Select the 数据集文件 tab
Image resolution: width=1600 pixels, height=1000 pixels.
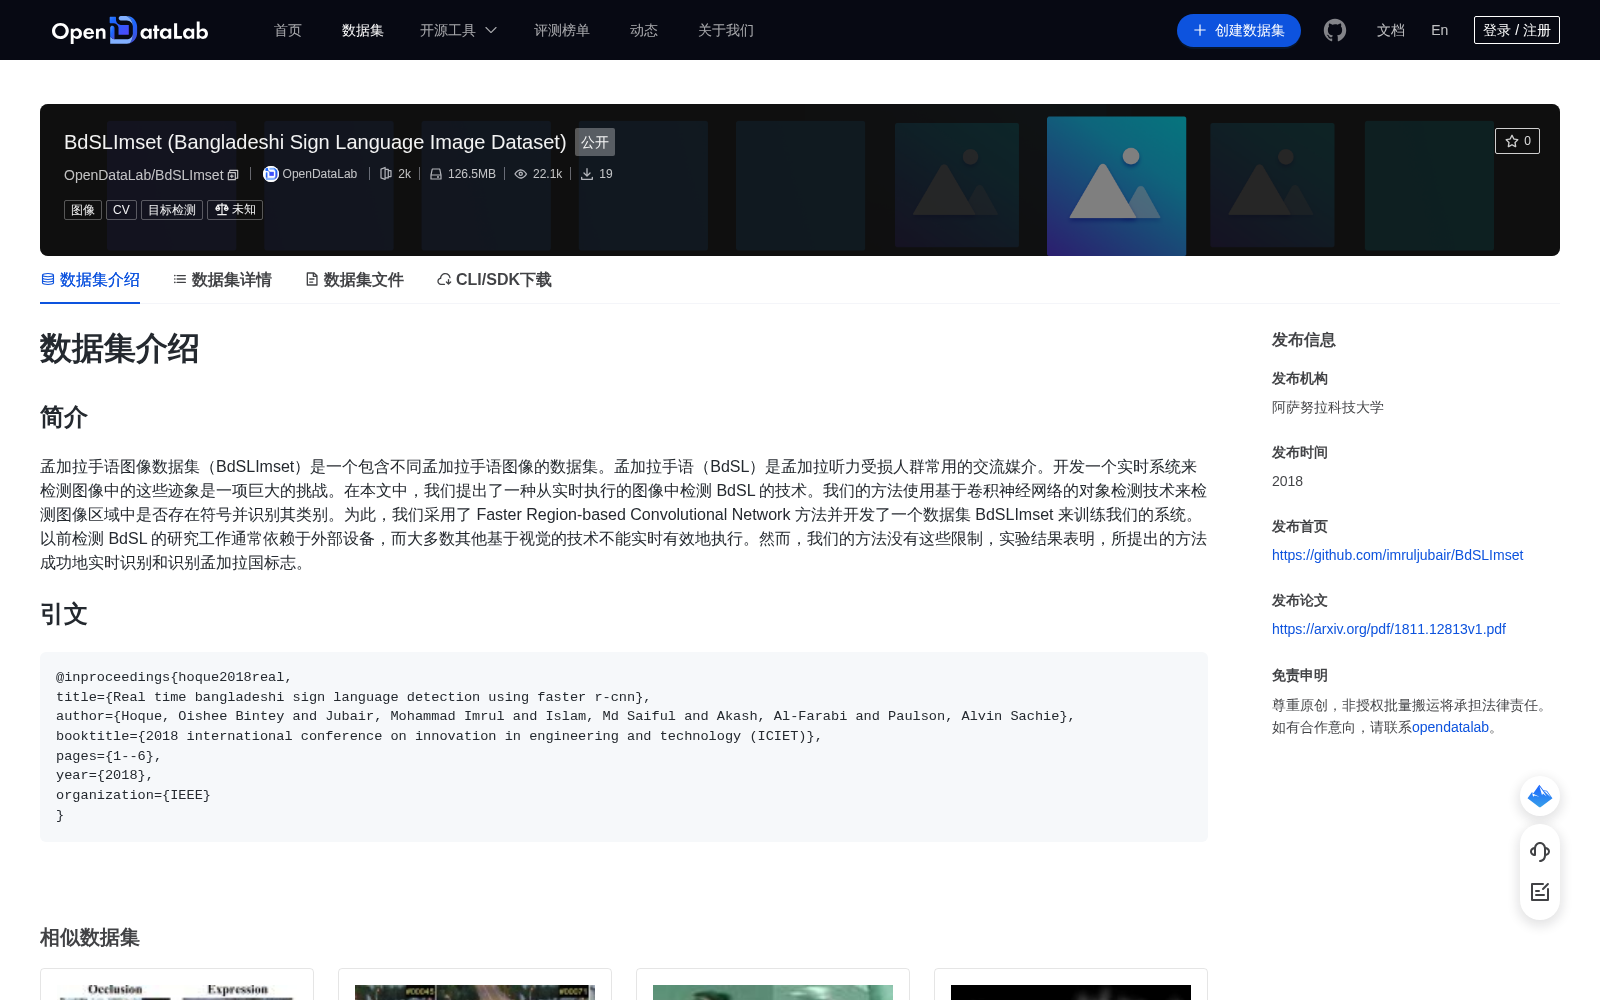click(354, 280)
